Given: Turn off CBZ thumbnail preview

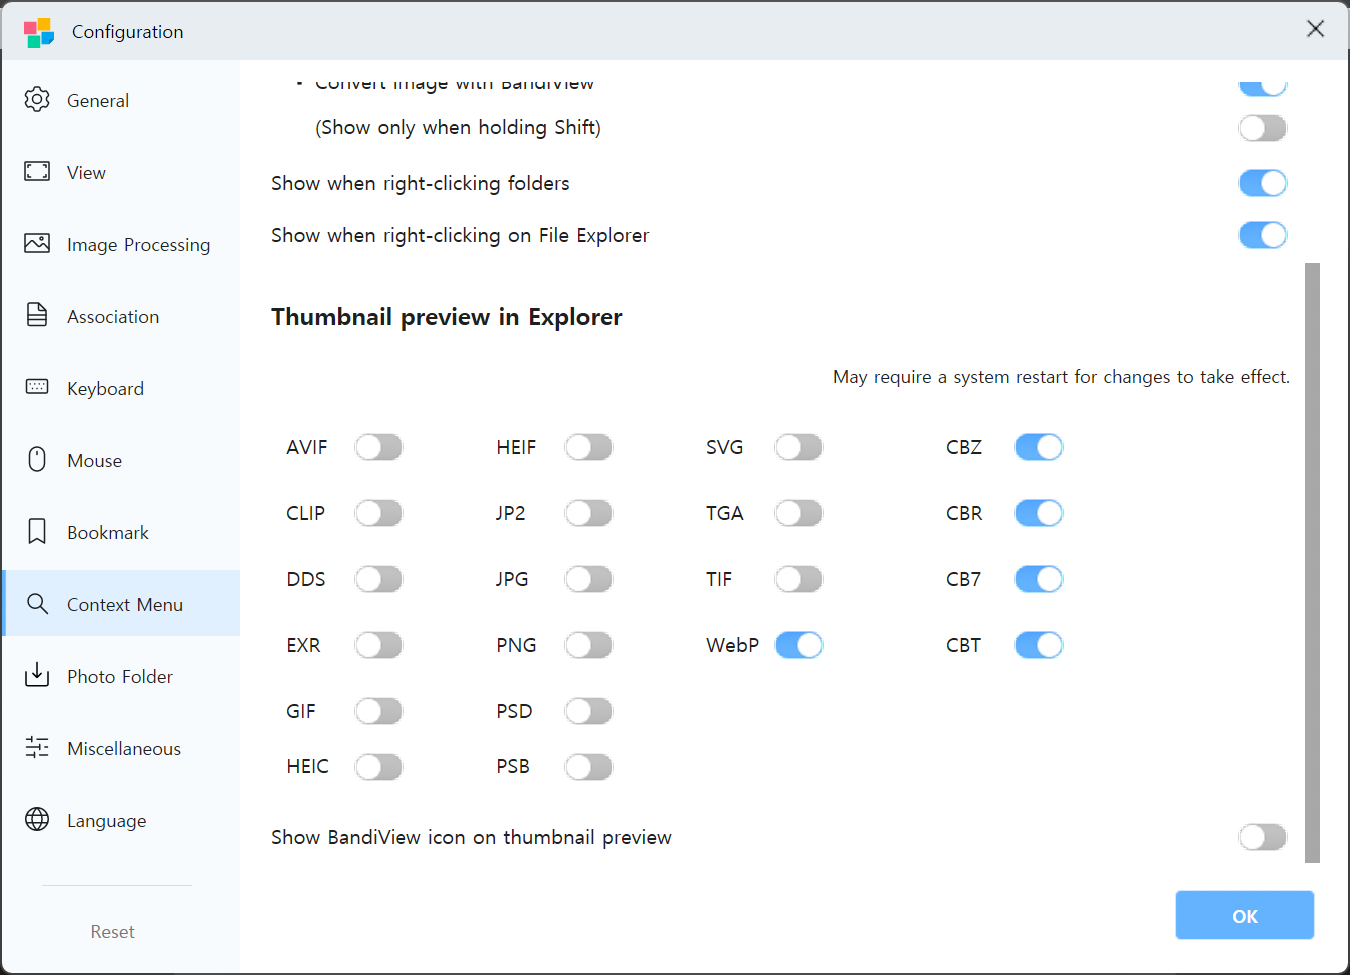Looking at the screenshot, I should (x=1039, y=447).
